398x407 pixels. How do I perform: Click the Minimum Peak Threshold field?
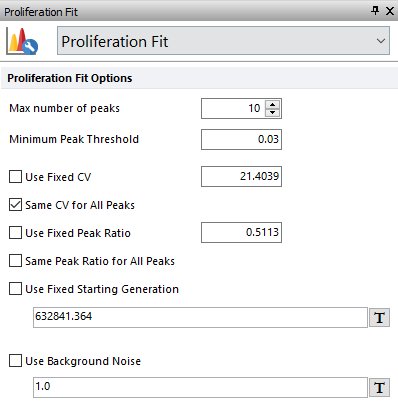click(241, 139)
